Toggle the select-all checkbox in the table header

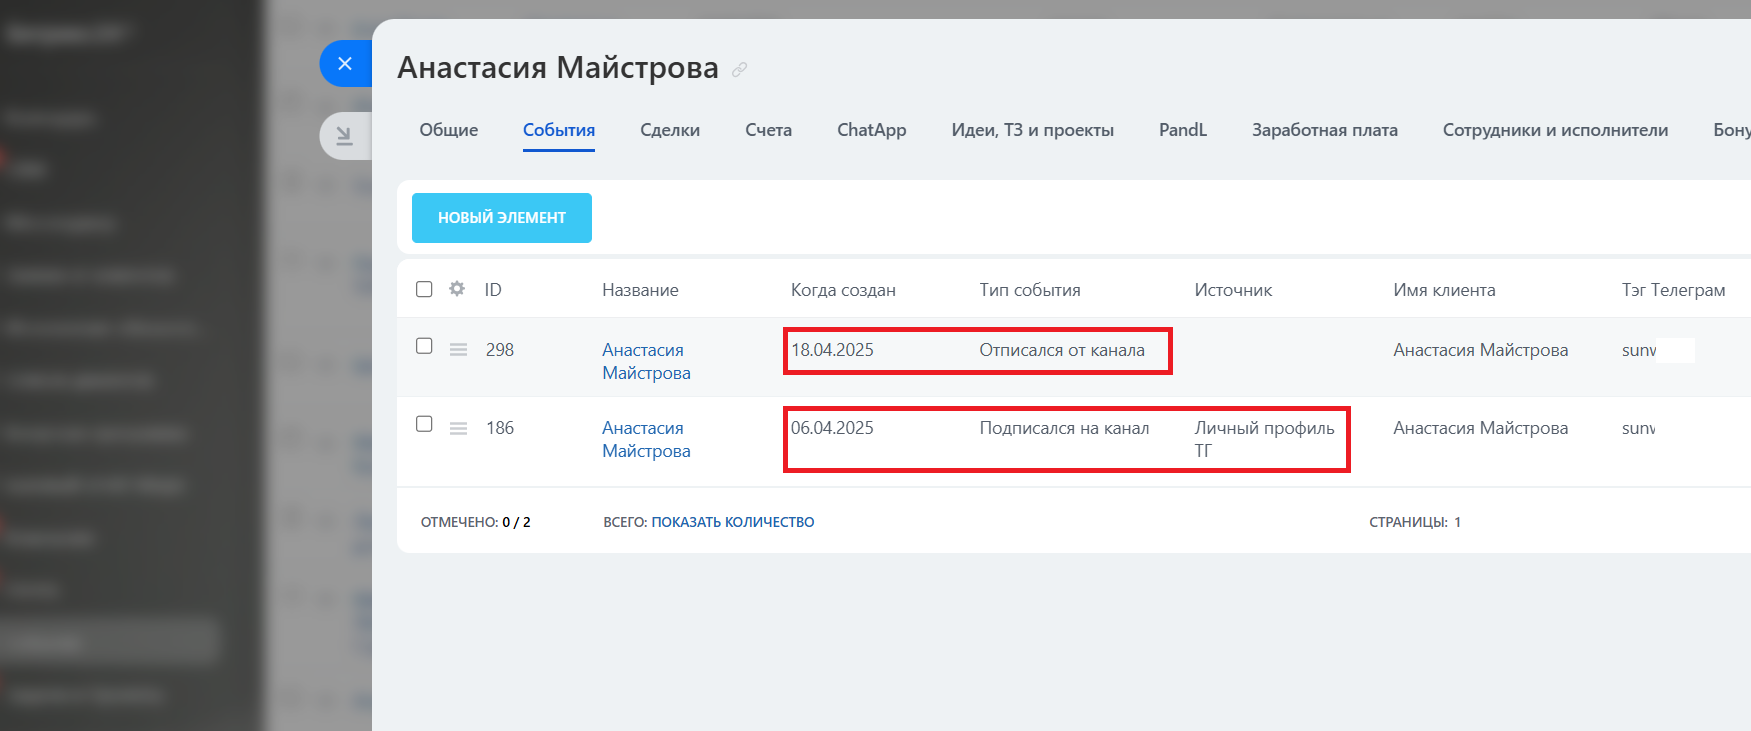(424, 289)
